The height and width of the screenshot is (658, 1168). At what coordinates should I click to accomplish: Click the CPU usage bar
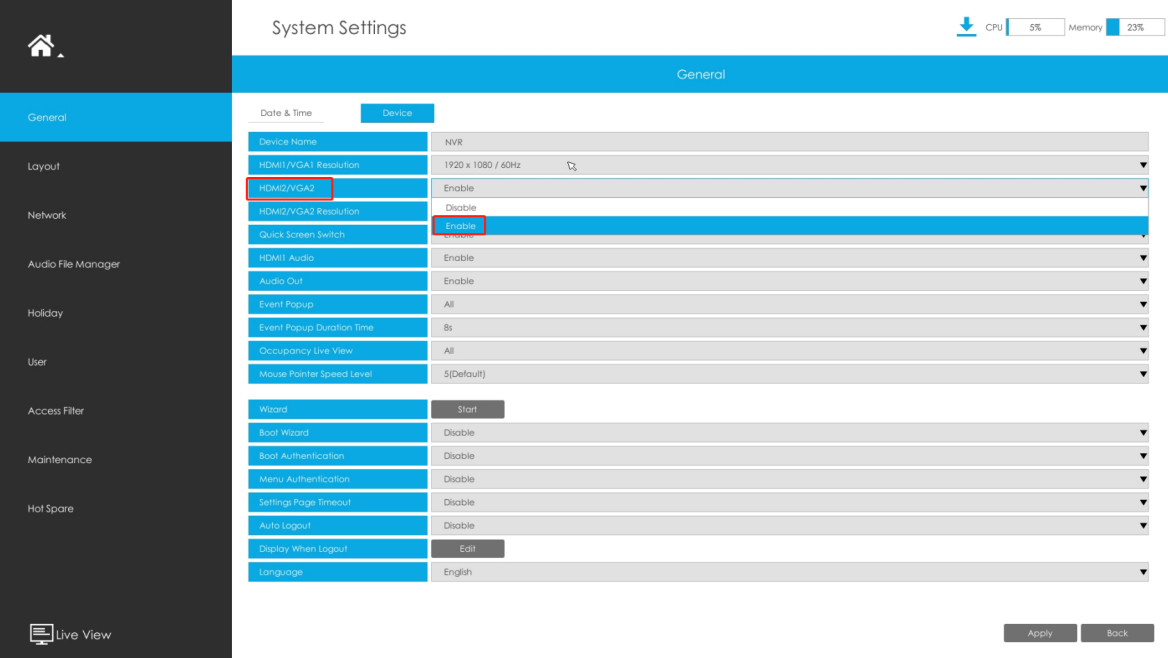pos(1035,28)
